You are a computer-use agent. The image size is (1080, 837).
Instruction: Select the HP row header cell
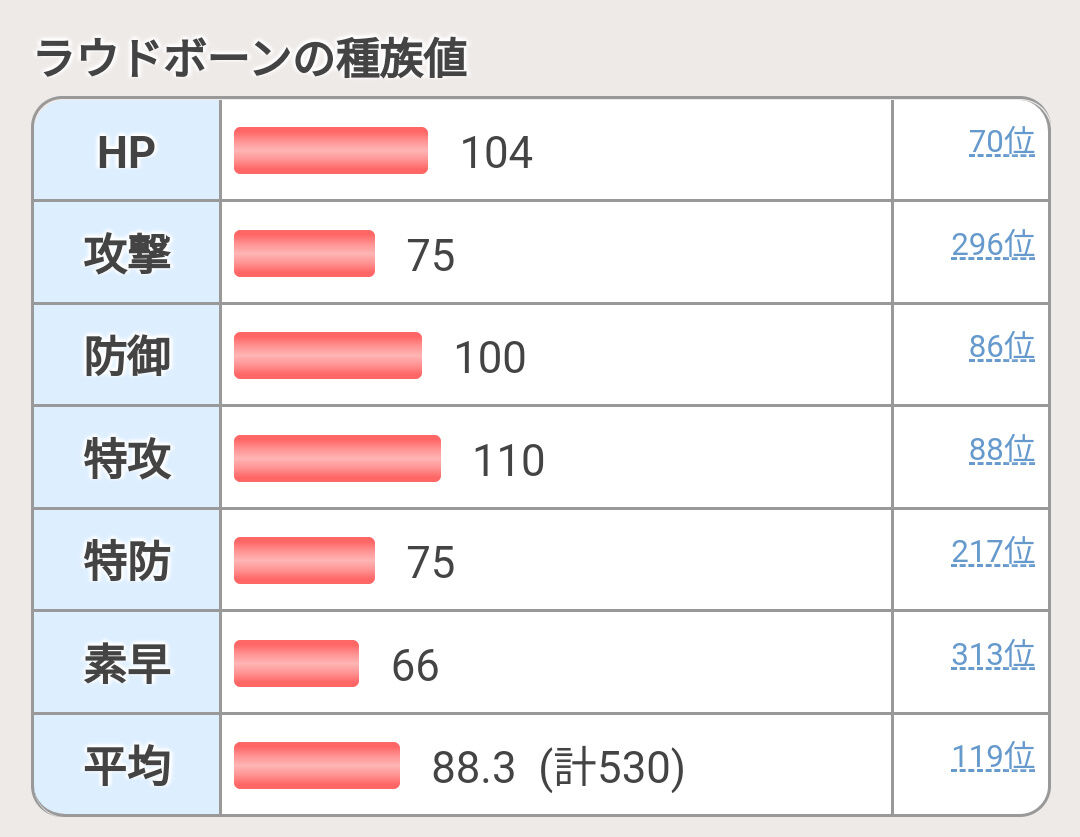point(127,150)
